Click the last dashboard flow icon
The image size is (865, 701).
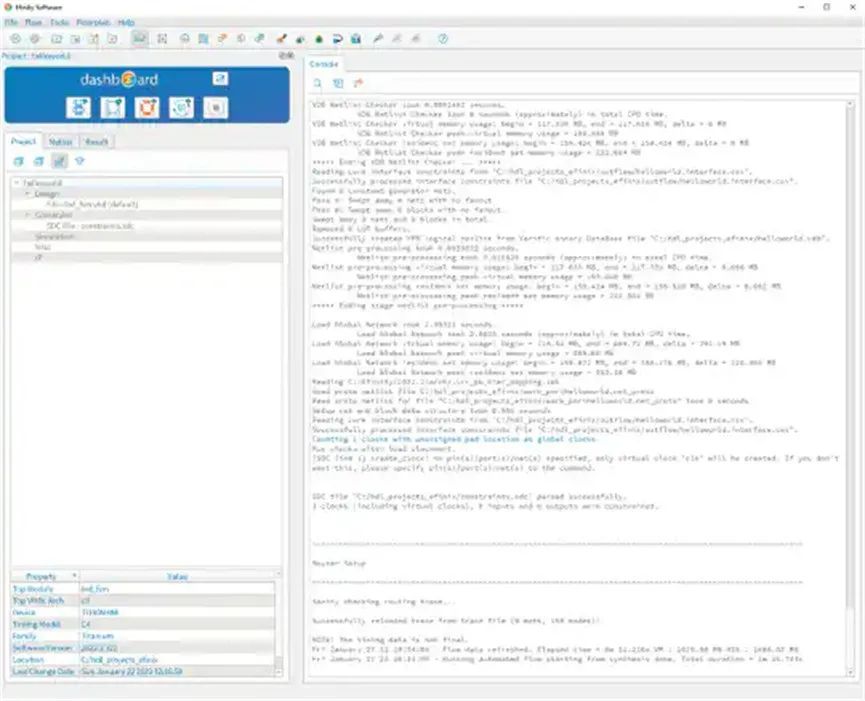coord(216,108)
